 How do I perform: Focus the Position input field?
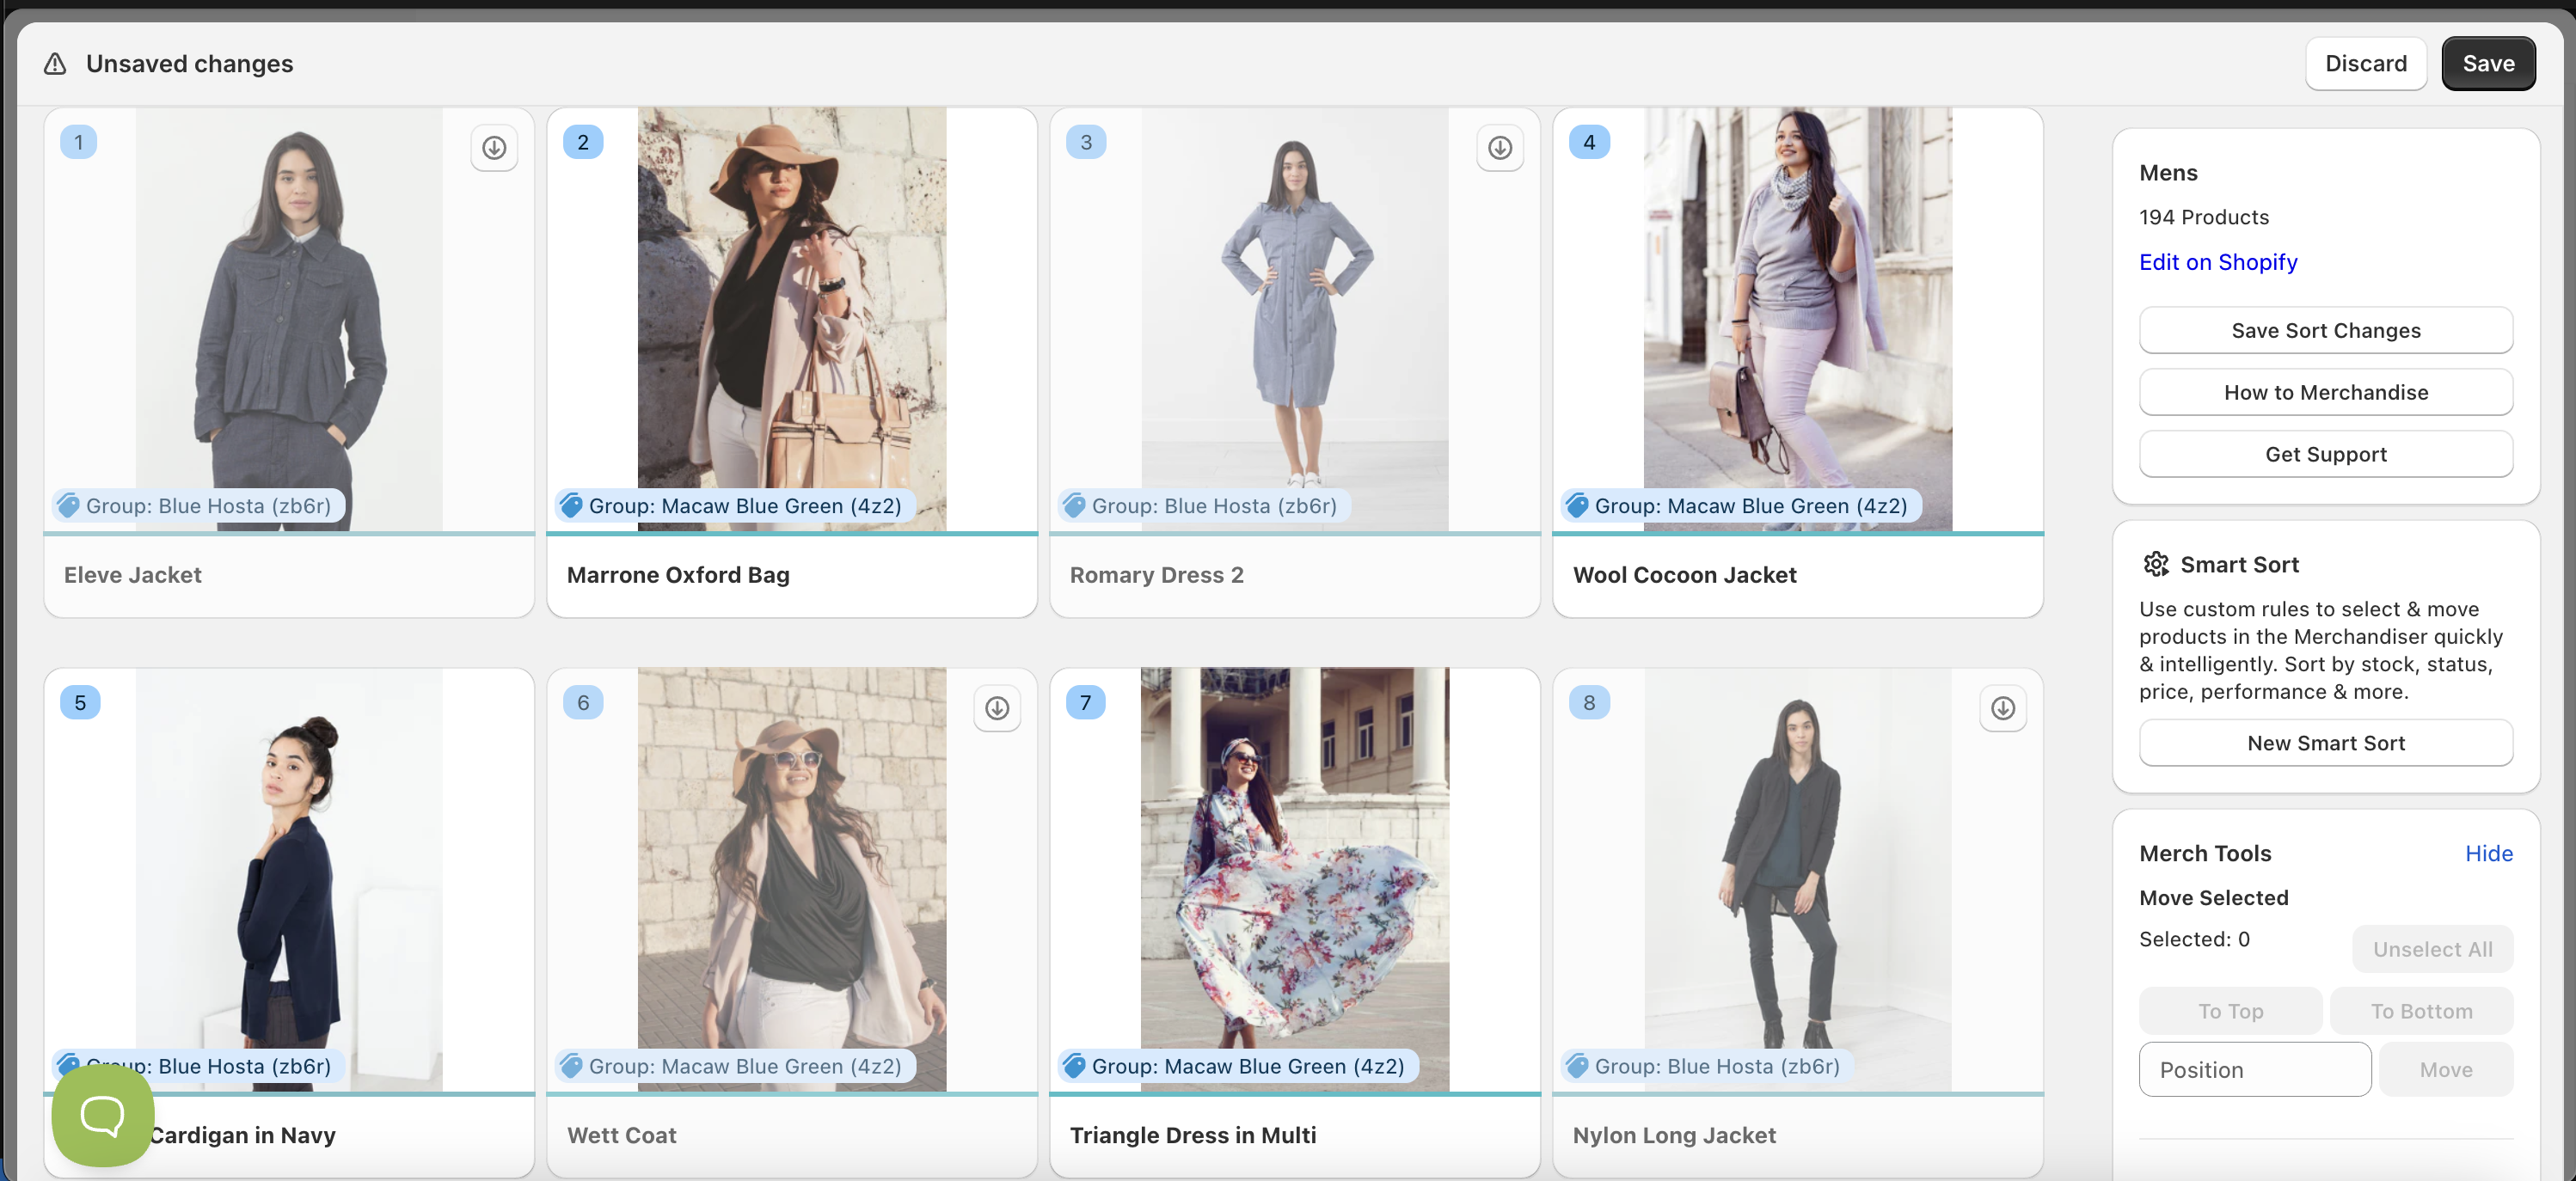click(x=2254, y=1070)
